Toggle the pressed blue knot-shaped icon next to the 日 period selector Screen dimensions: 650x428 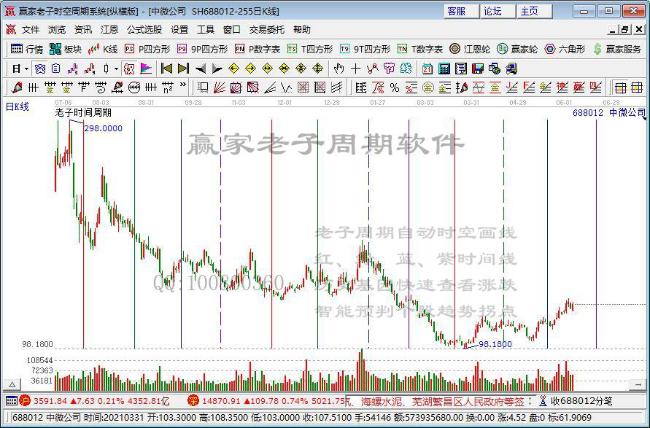point(40,68)
